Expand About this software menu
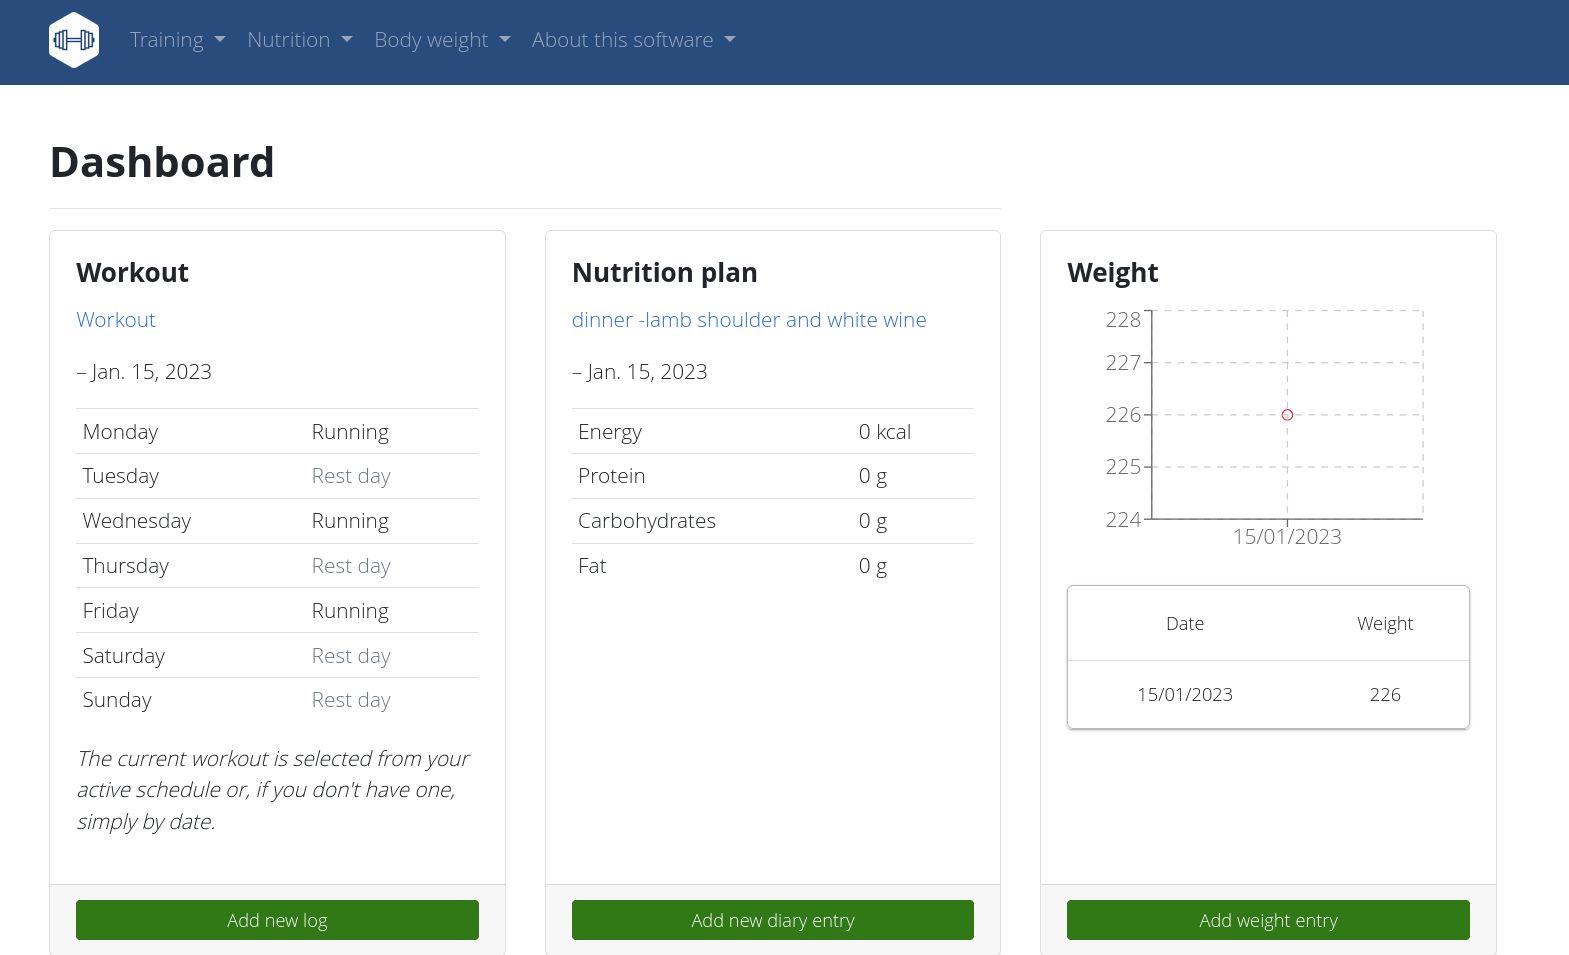This screenshot has width=1569, height=955. (x=633, y=40)
